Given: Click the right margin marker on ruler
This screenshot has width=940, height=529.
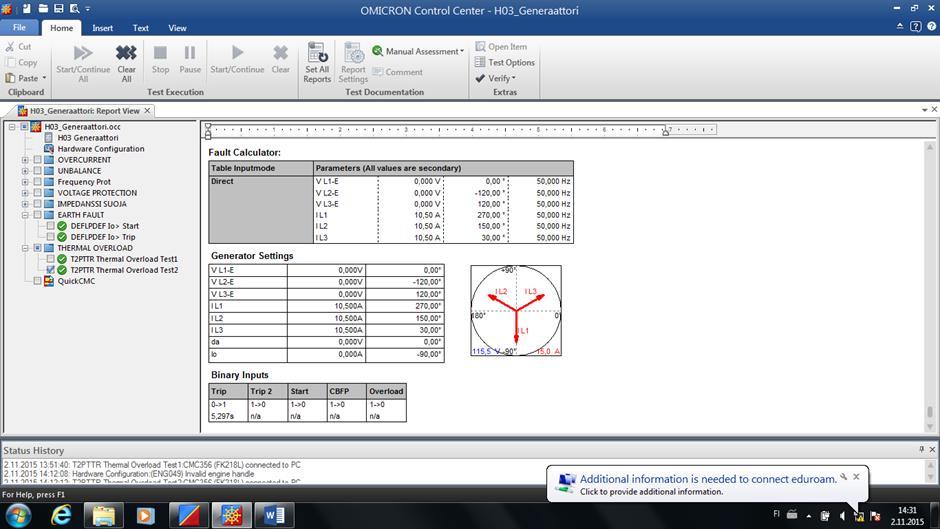Looking at the screenshot, I should point(665,132).
